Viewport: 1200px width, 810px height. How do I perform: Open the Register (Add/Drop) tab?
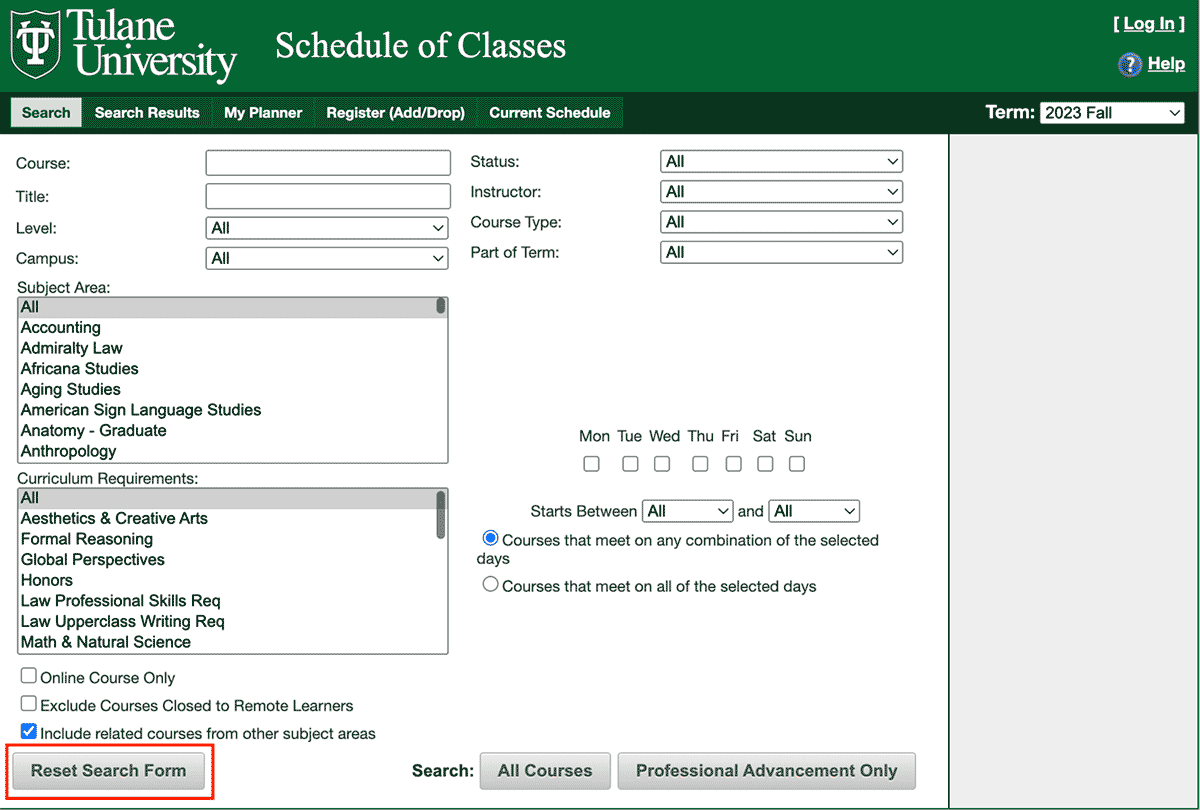(396, 113)
